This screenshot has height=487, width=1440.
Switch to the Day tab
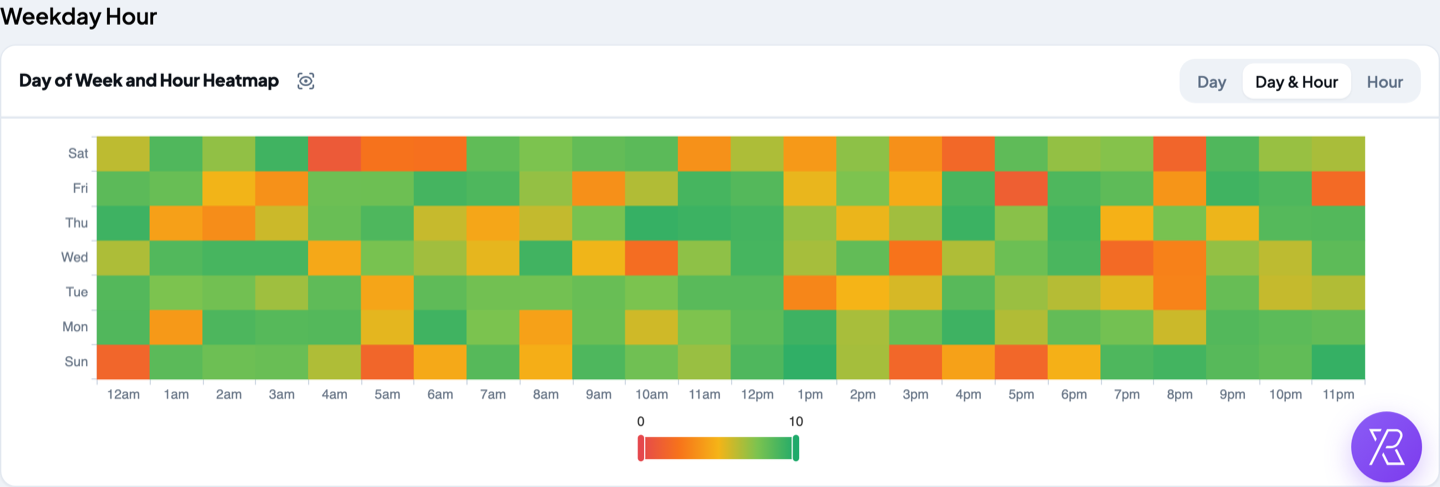[x=1211, y=82]
